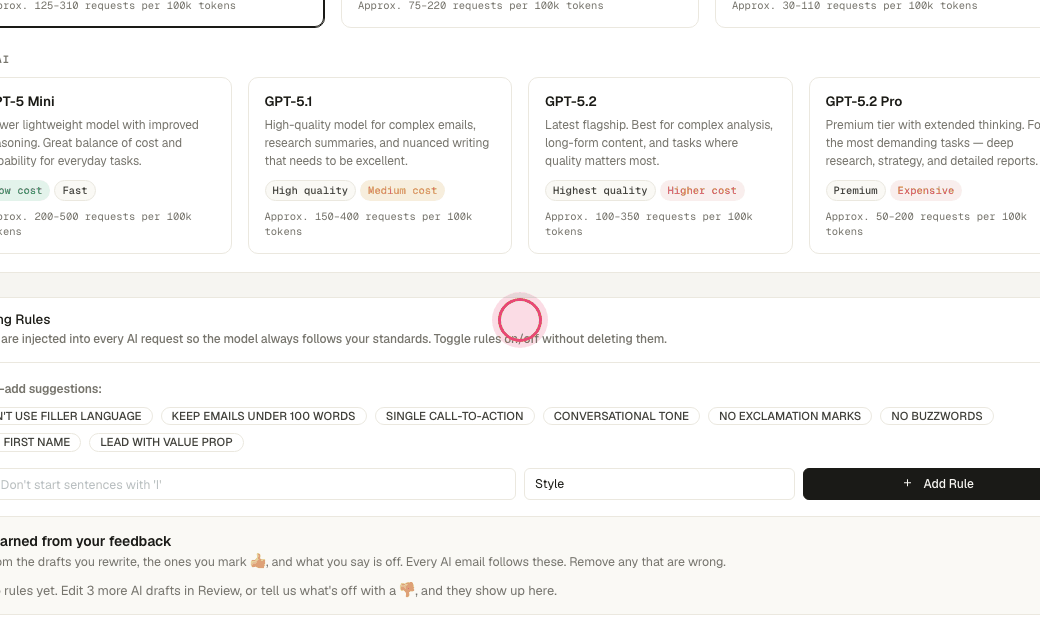Add the FIRST NAME suggestion chip
1040x640 pixels.
pos(40,442)
